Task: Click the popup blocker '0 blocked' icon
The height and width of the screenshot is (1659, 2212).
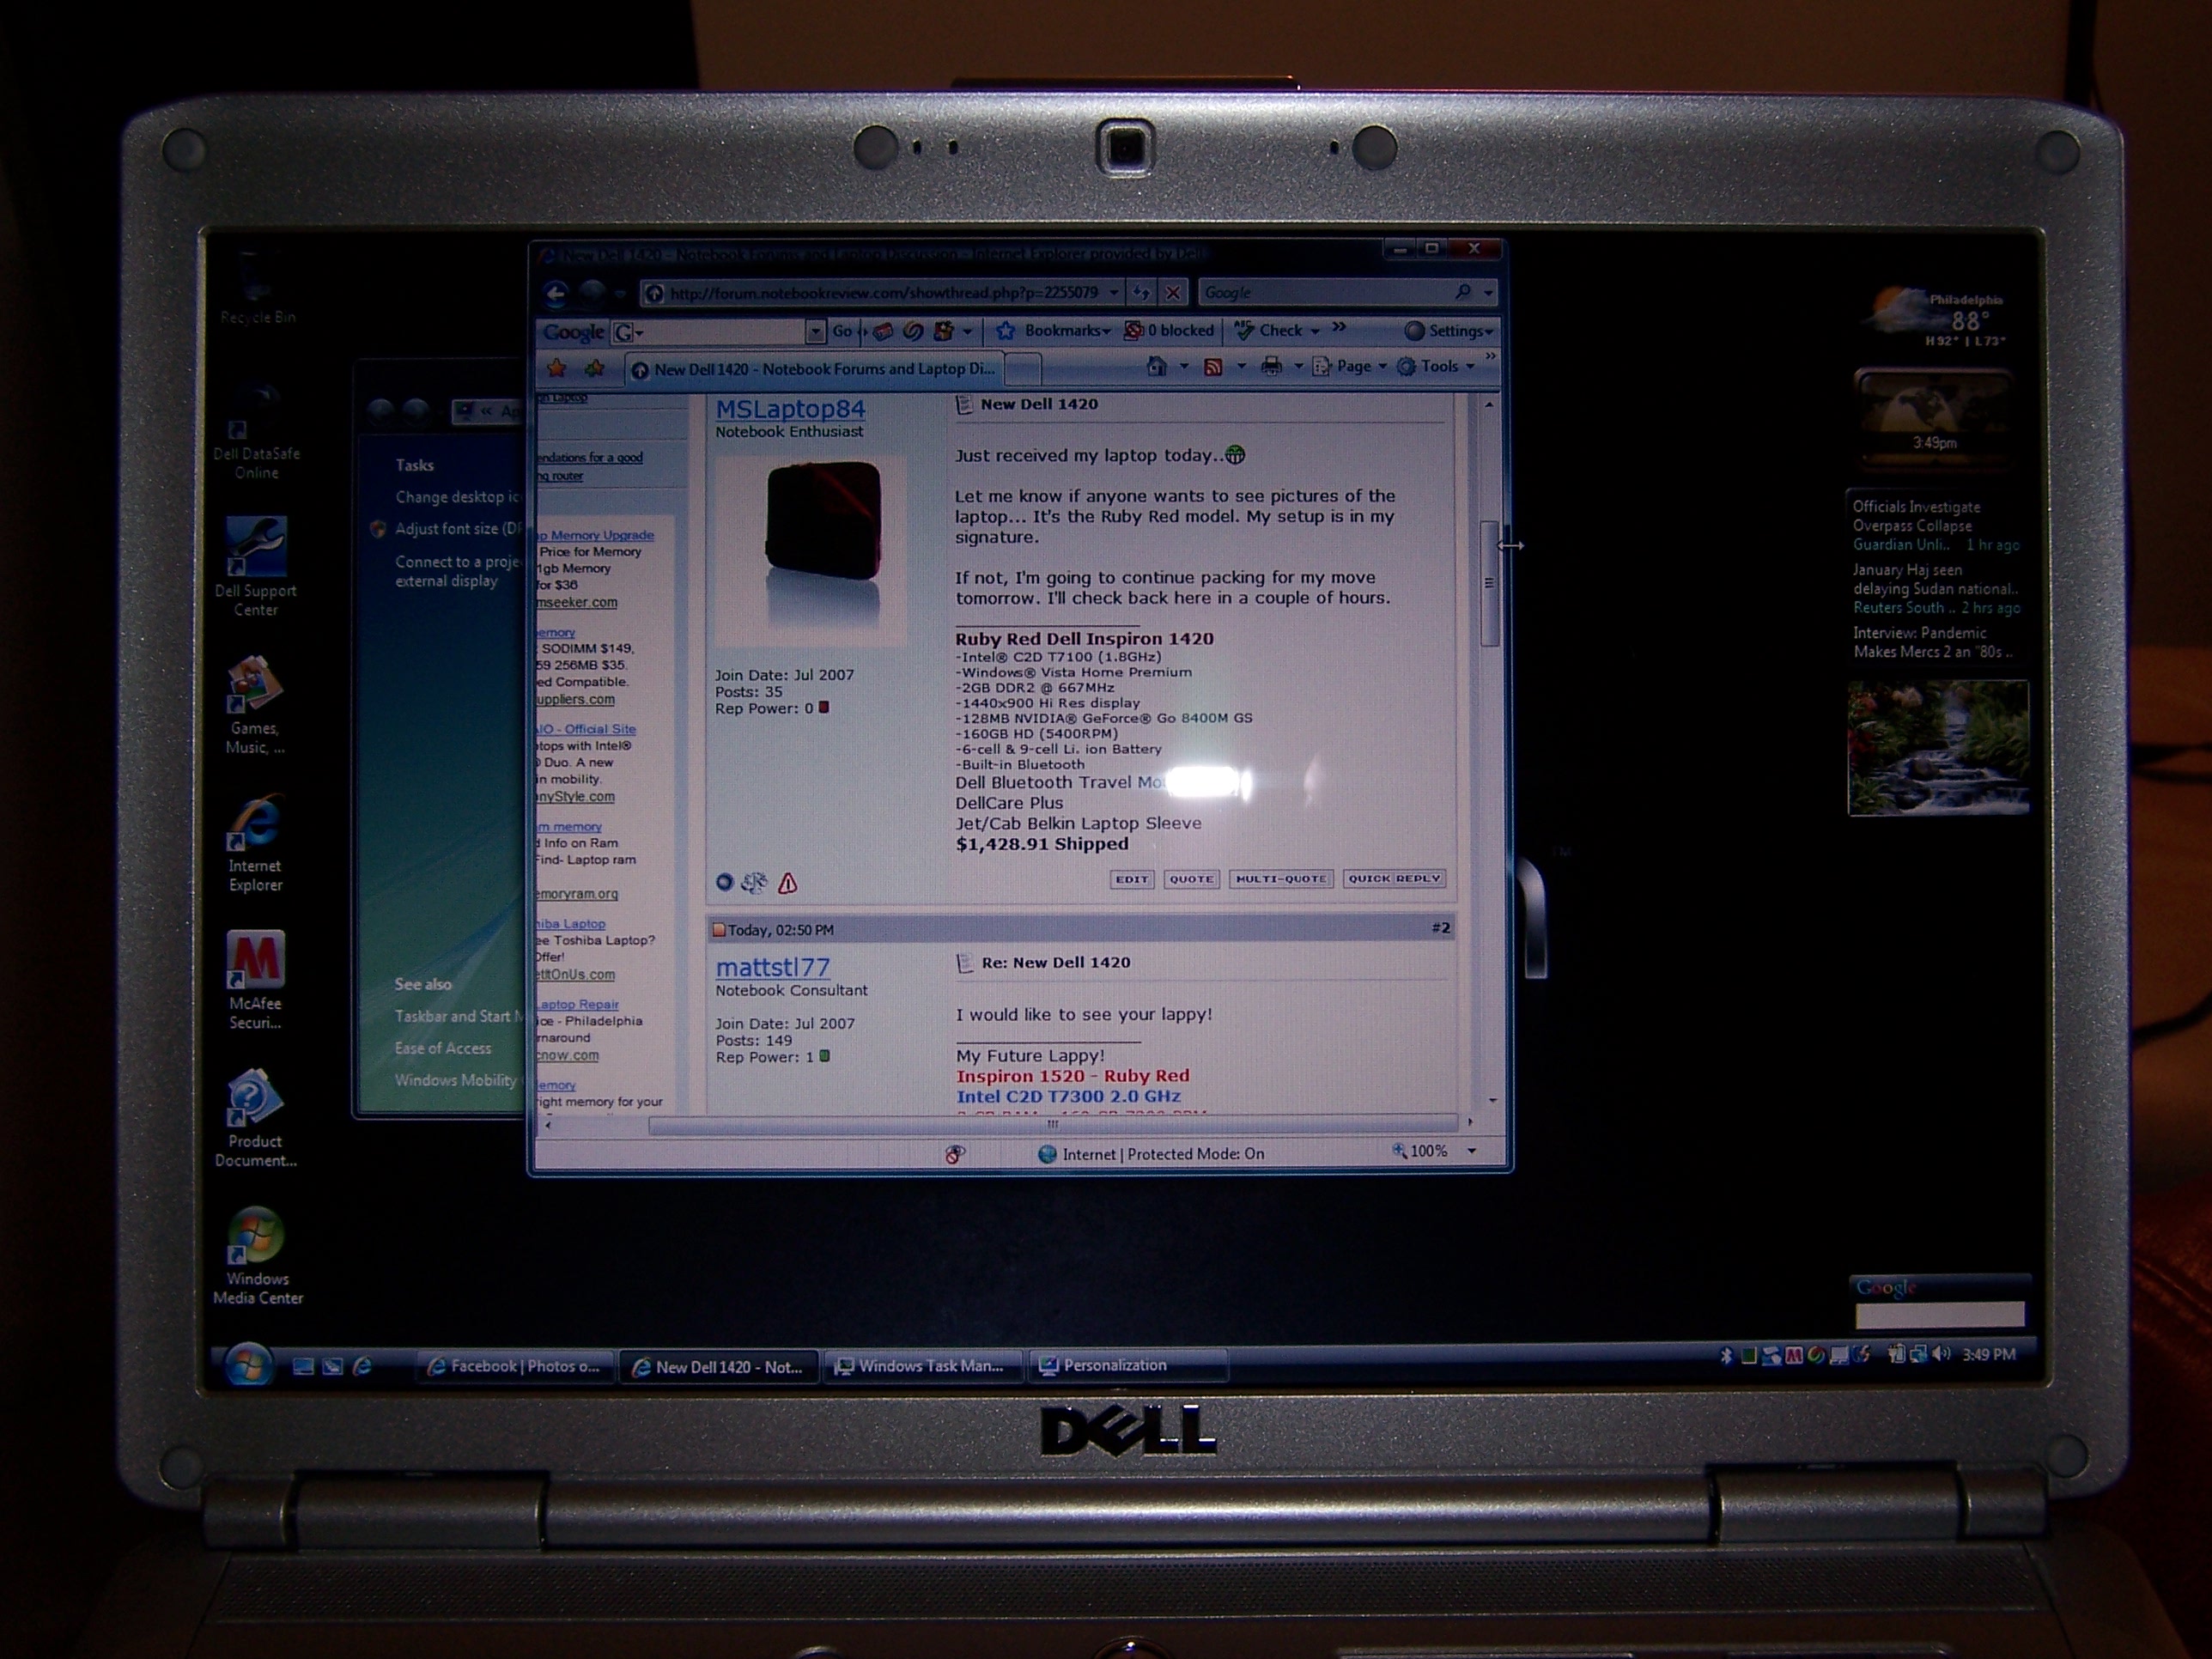Action: 1133,330
